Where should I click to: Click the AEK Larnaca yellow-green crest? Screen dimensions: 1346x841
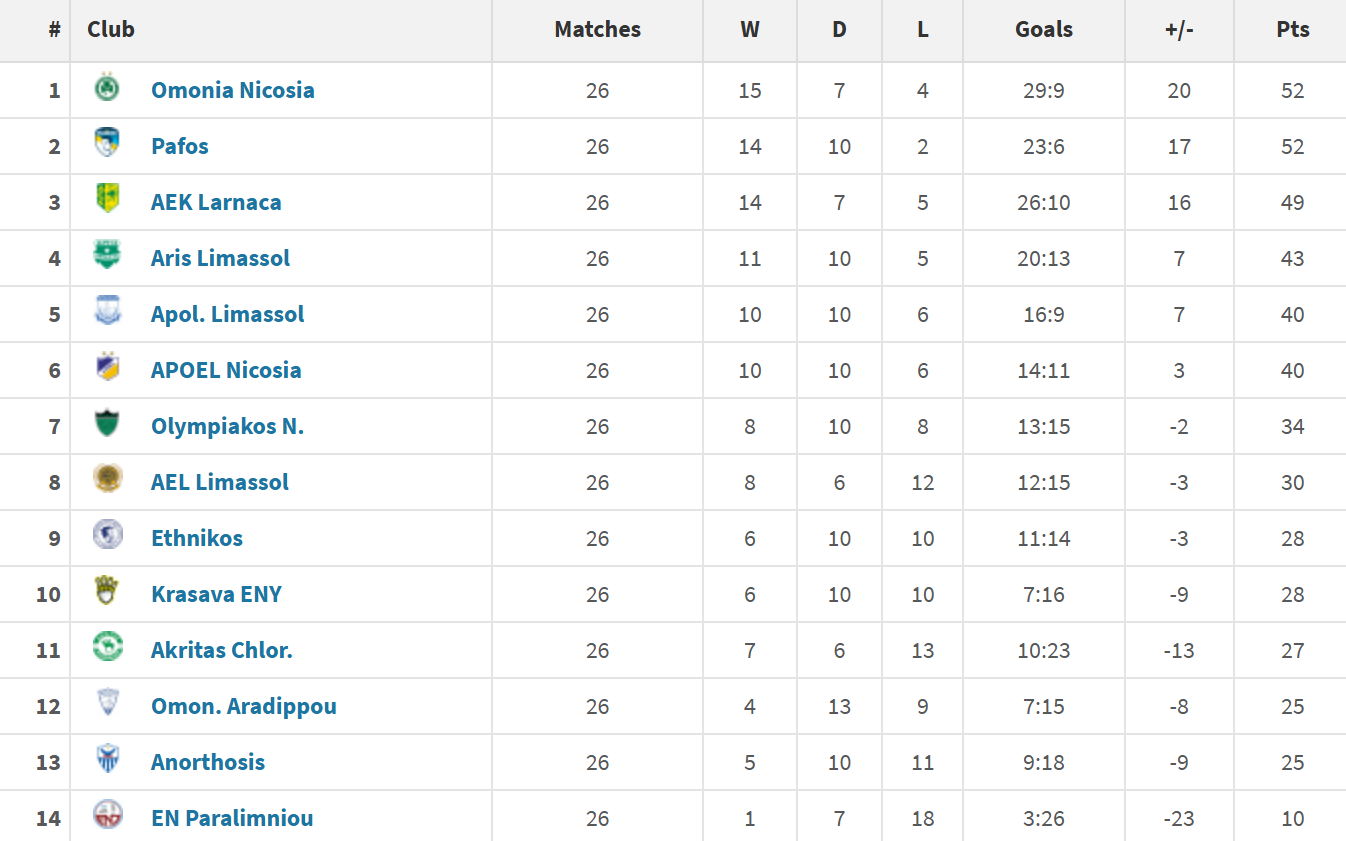[x=107, y=201]
